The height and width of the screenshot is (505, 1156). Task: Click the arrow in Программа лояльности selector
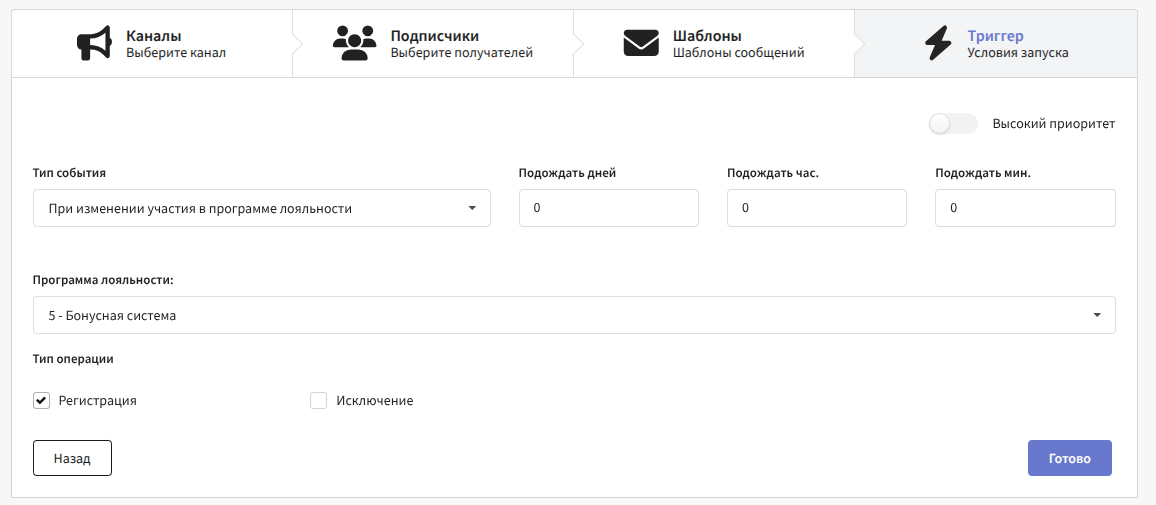(x=1097, y=315)
